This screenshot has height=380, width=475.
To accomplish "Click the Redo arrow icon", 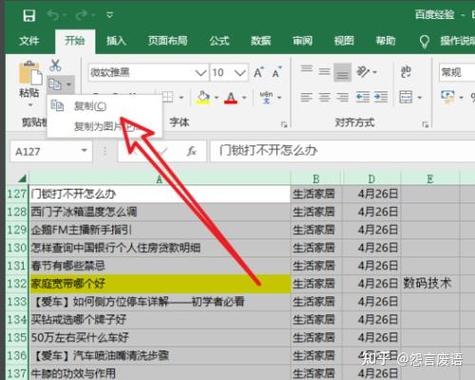I will tap(82, 15).
